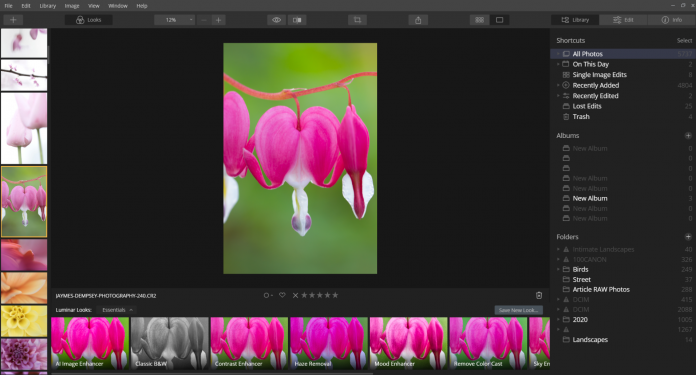Expand the Birds folder

pos(558,269)
